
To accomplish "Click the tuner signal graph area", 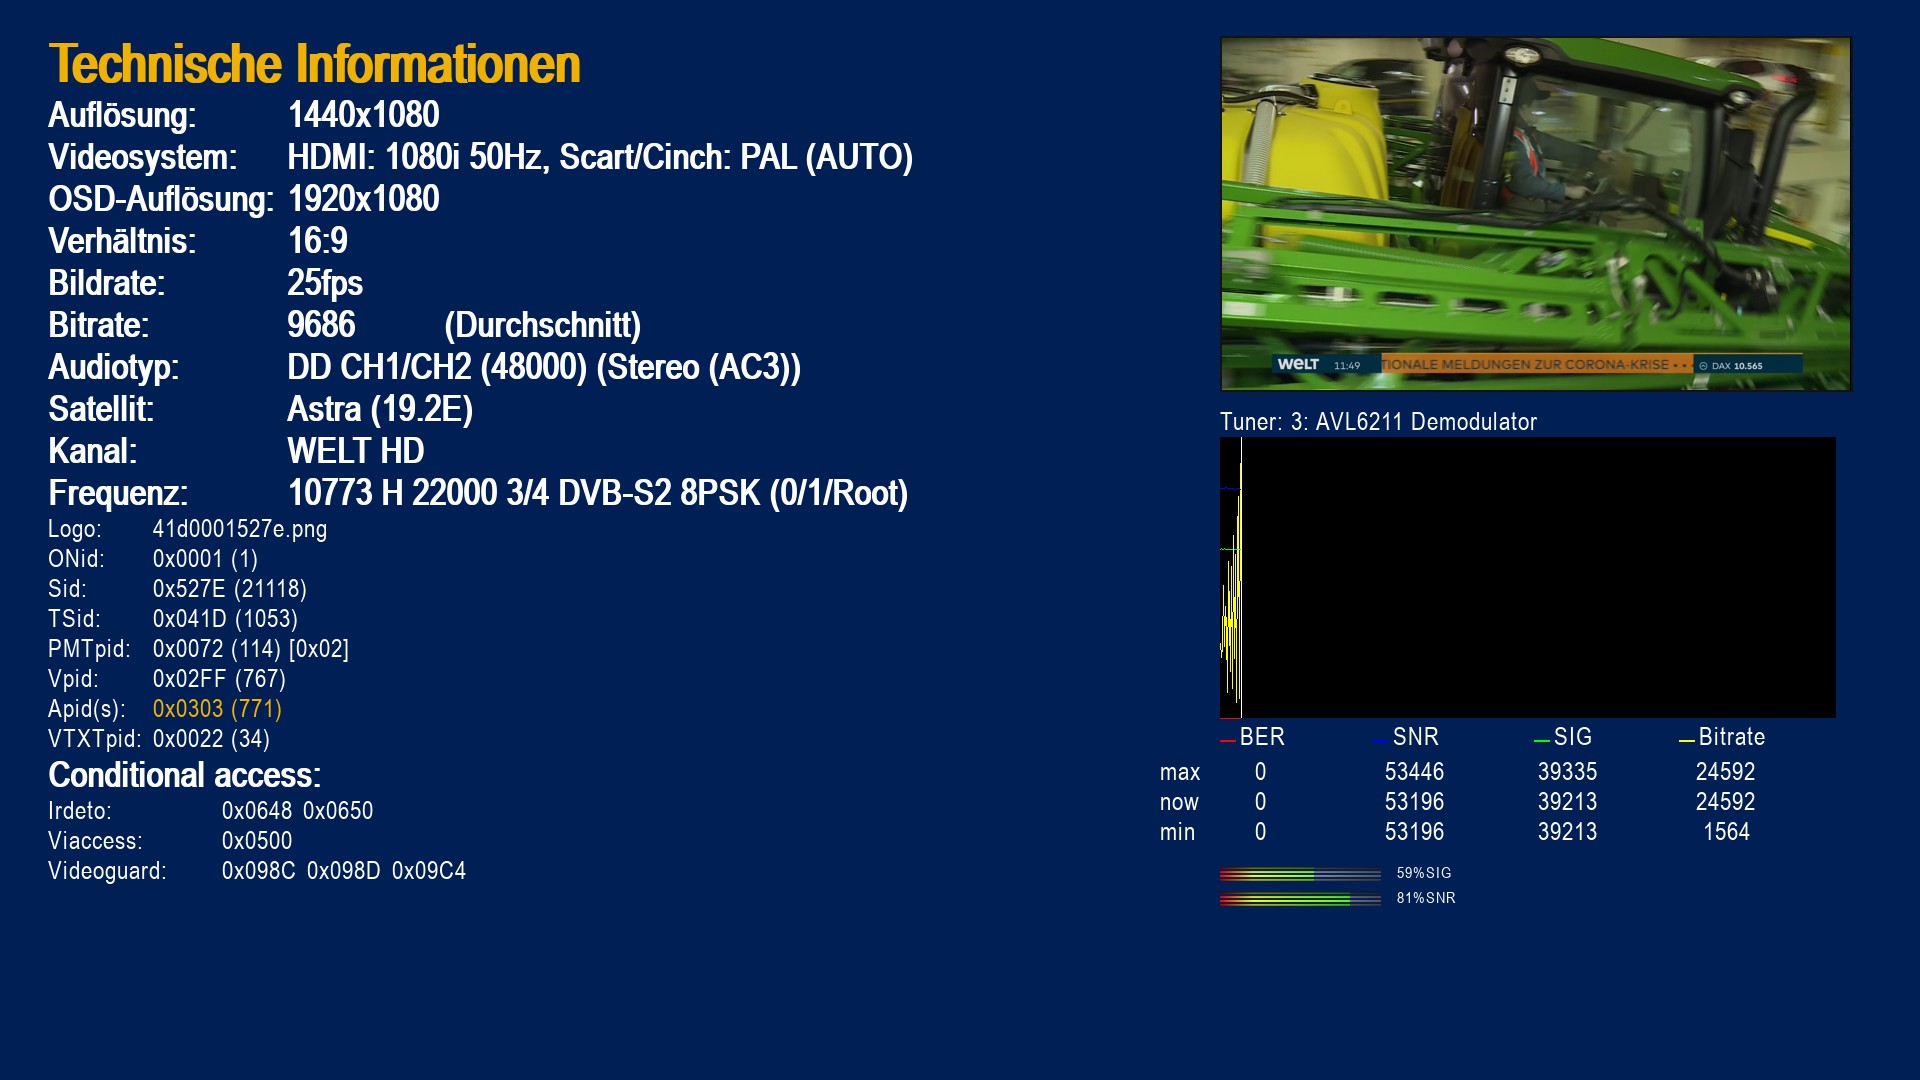I will (1527, 577).
